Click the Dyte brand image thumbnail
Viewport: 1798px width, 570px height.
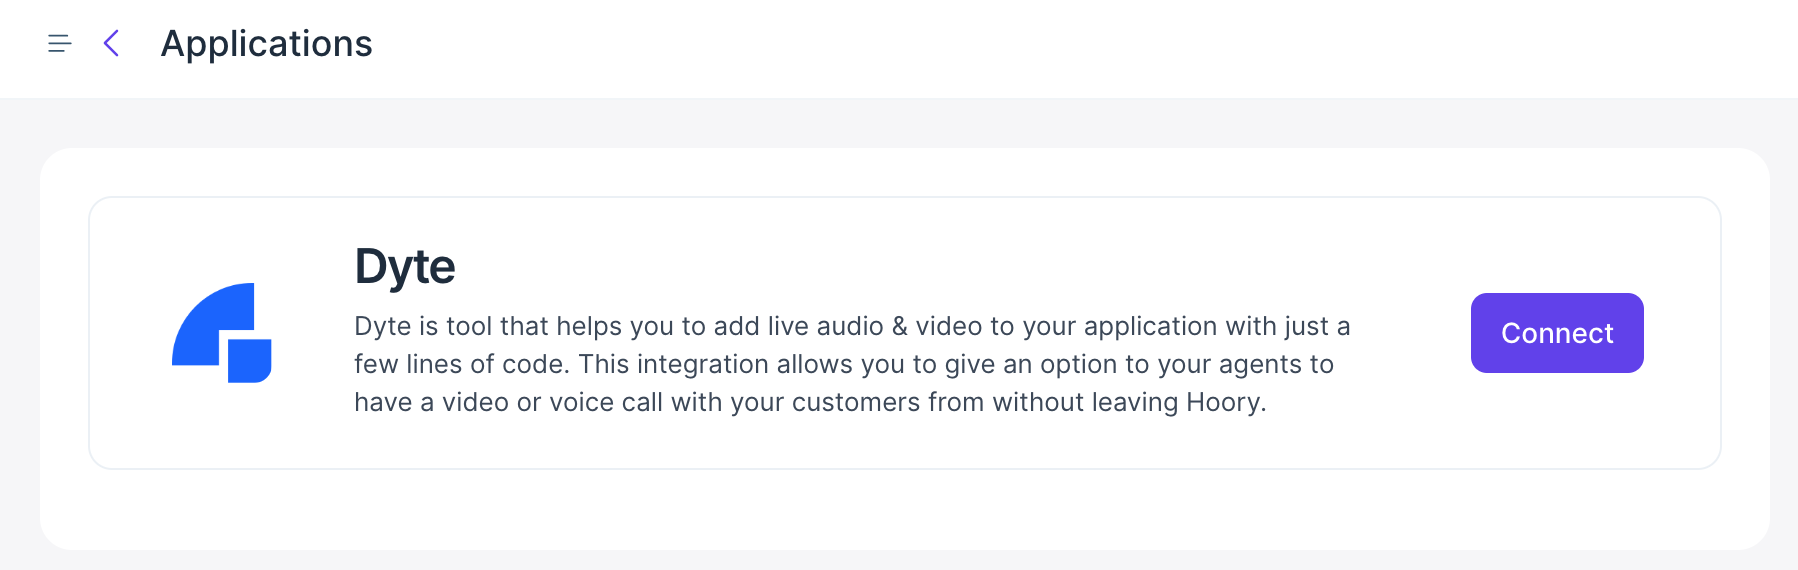click(222, 333)
